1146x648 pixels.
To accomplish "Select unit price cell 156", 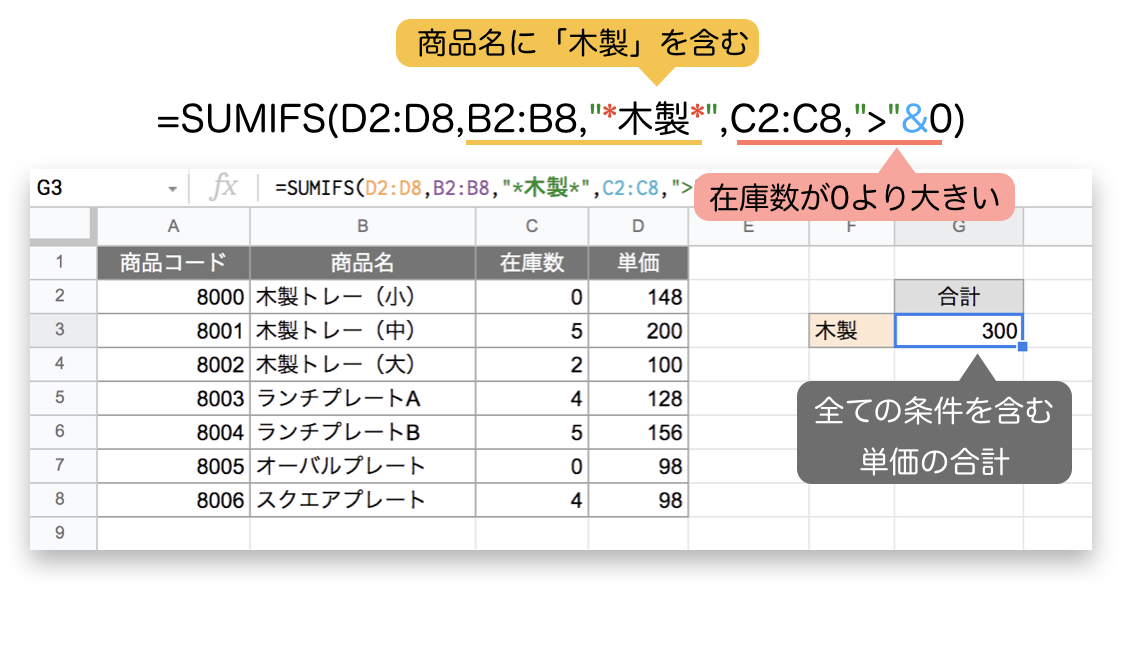I will click(638, 432).
